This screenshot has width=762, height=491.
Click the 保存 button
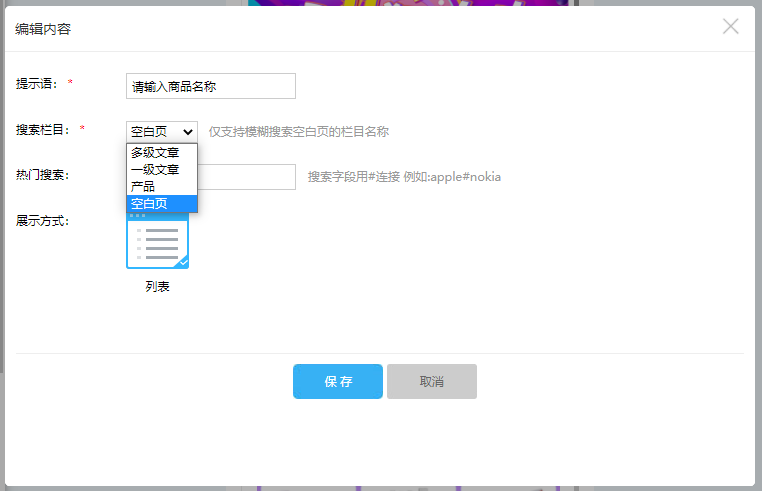point(338,382)
